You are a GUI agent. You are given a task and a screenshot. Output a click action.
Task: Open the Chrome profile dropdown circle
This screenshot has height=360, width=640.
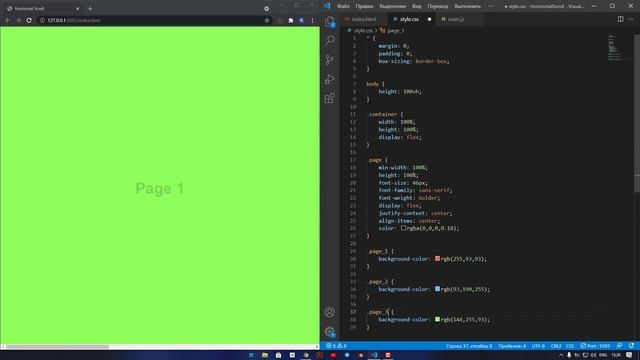click(267, 8)
